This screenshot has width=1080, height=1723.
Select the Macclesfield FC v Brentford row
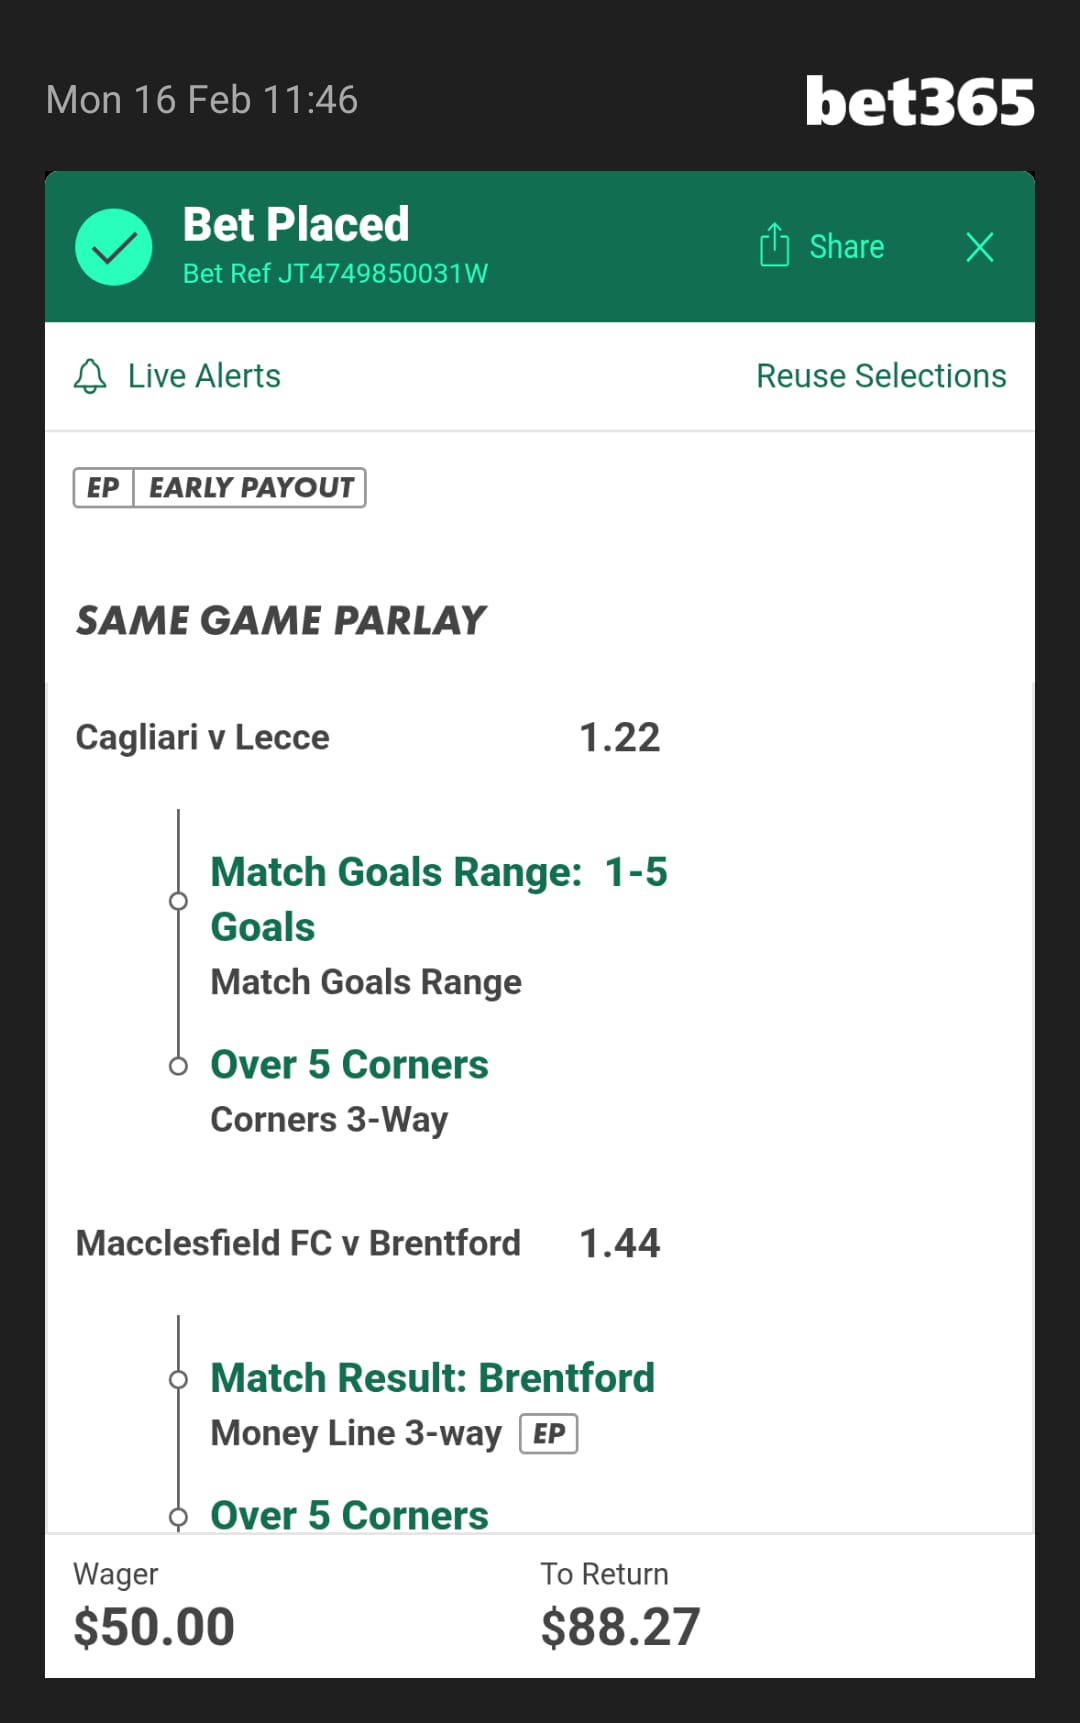tap(298, 1243)
